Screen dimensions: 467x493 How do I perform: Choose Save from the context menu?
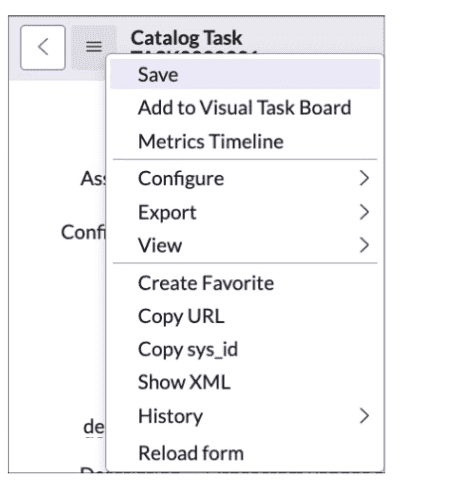(245, 74)
